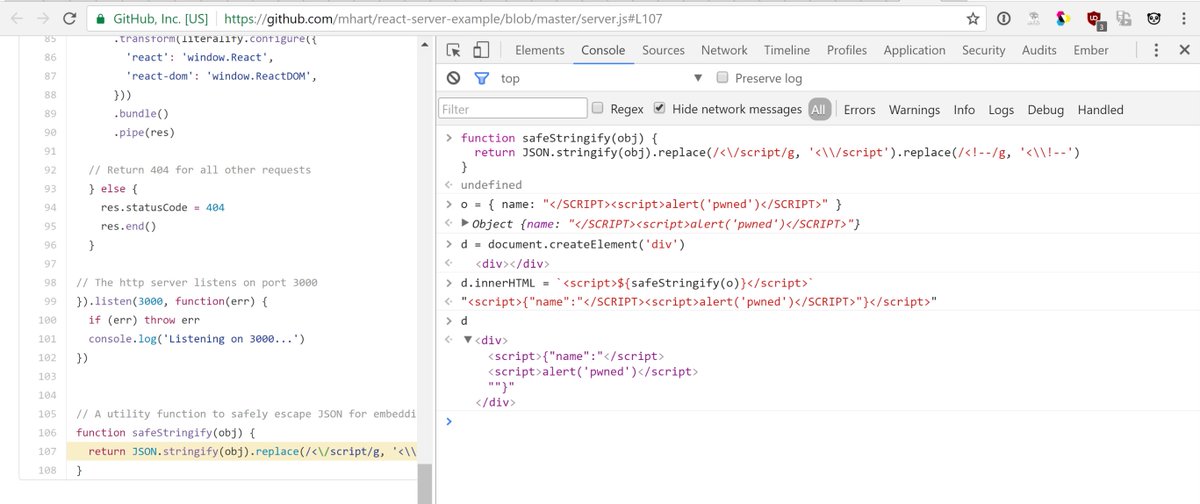Collapse the div element tree in console
1200x504 pixels.
click(467, 340)
